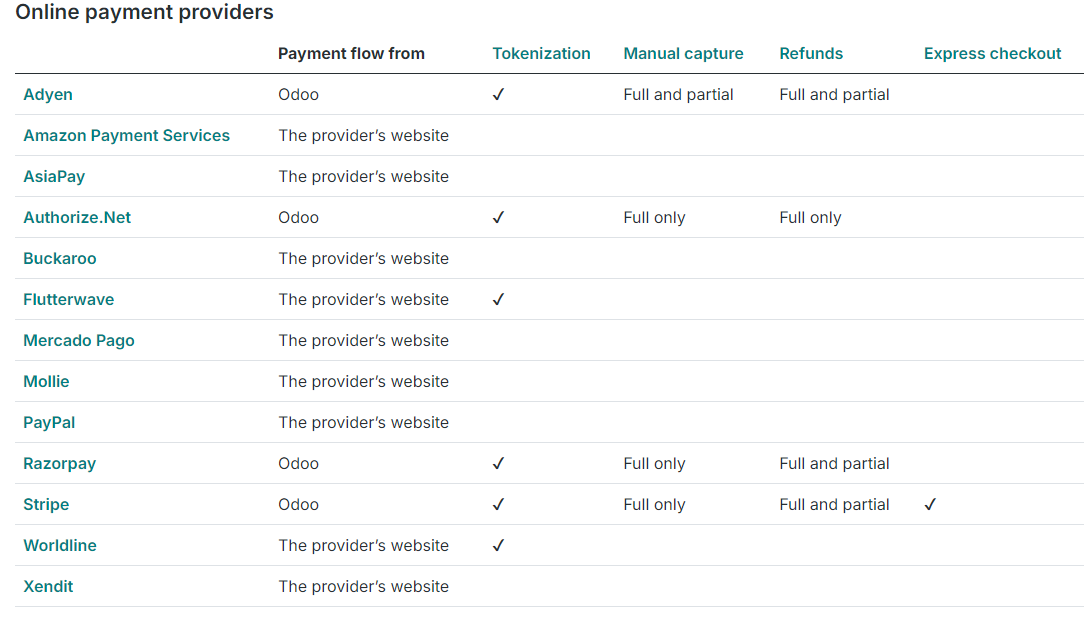Screen dimensions: 1084x620
Task: Open the Amazon Payment Services link
Action: pyautogui.click(x=127, y=135)
